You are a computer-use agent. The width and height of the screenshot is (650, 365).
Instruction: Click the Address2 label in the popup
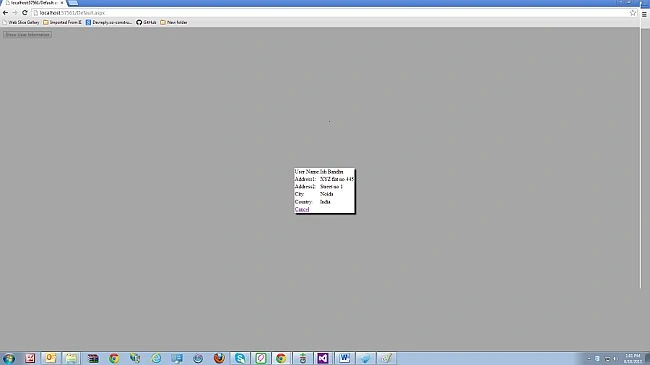click(x=306, y=187)
